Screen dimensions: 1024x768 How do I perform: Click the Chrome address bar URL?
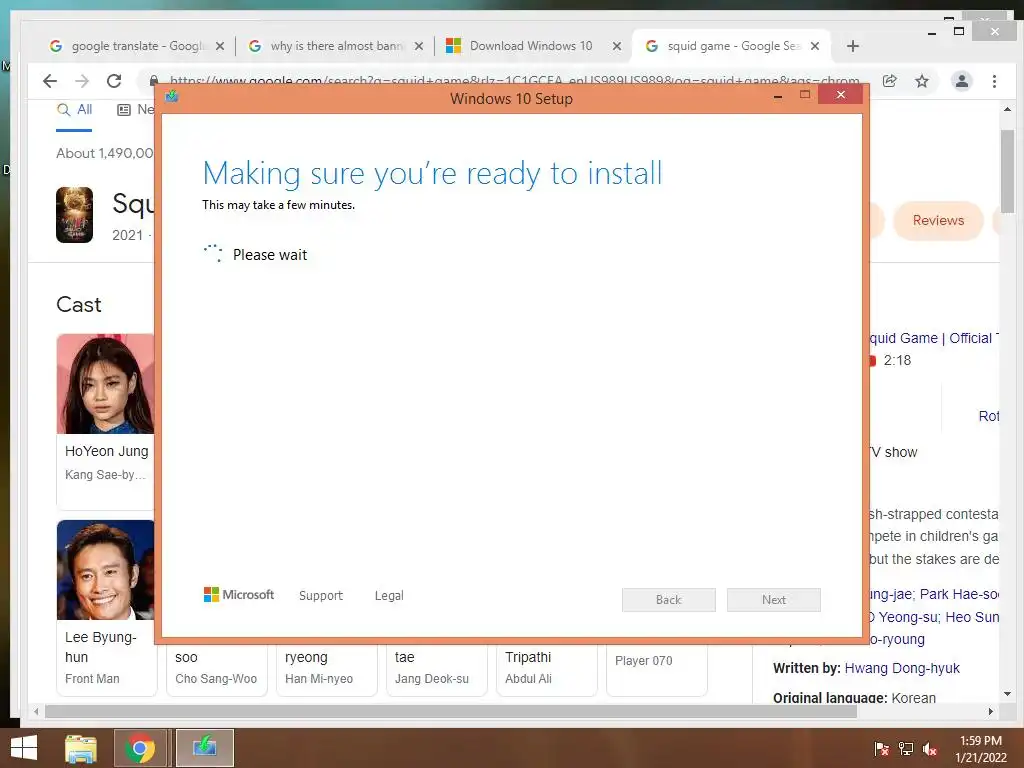coord(514,81)
